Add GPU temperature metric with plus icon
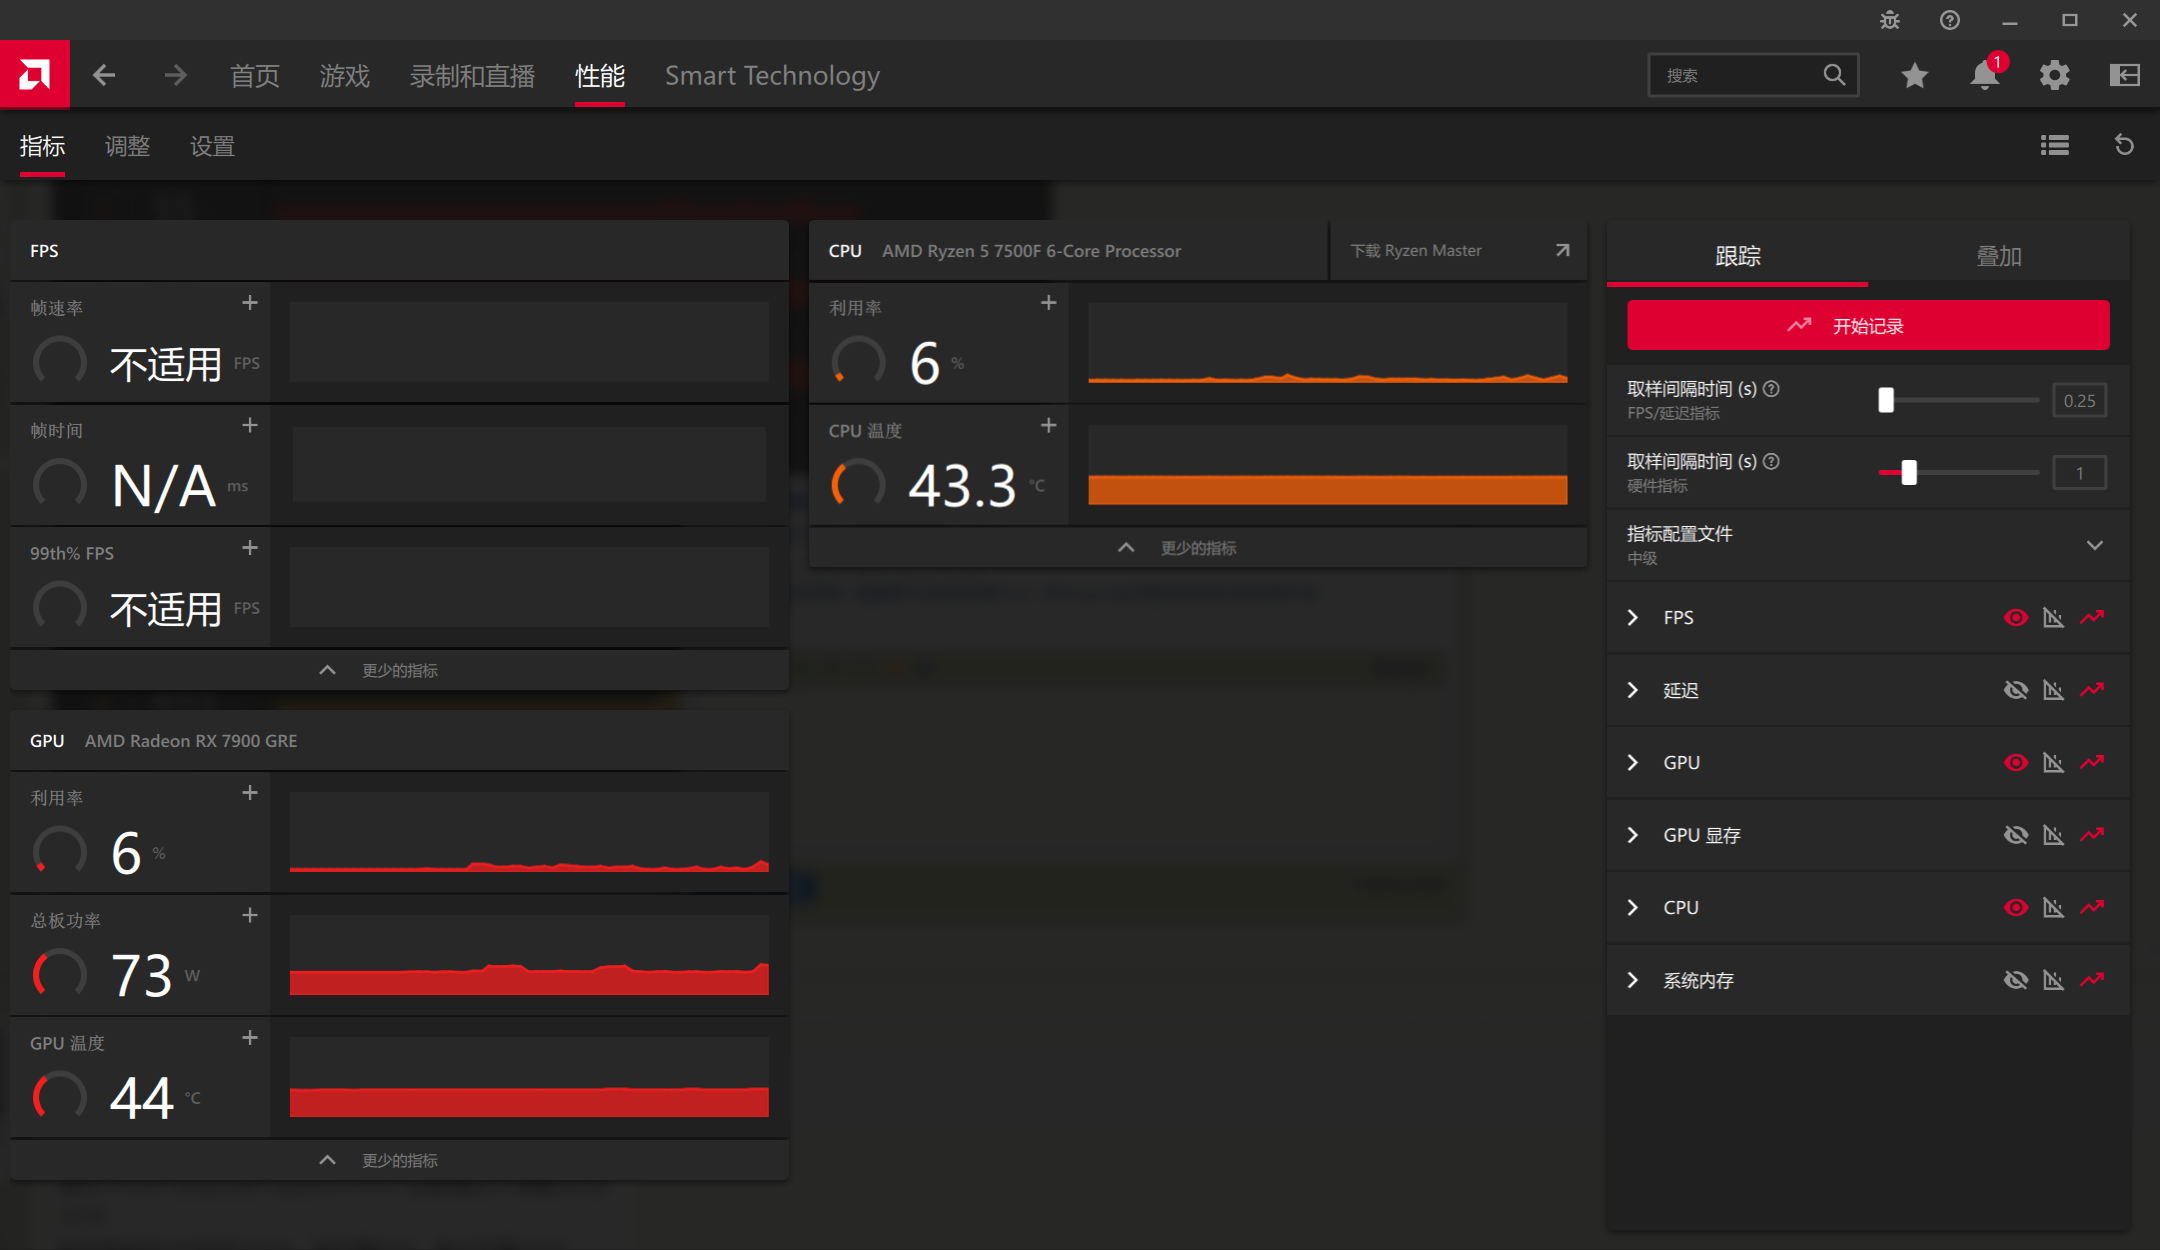This screenshot has height=1250, width=2160. click(x=250, y=1038)
